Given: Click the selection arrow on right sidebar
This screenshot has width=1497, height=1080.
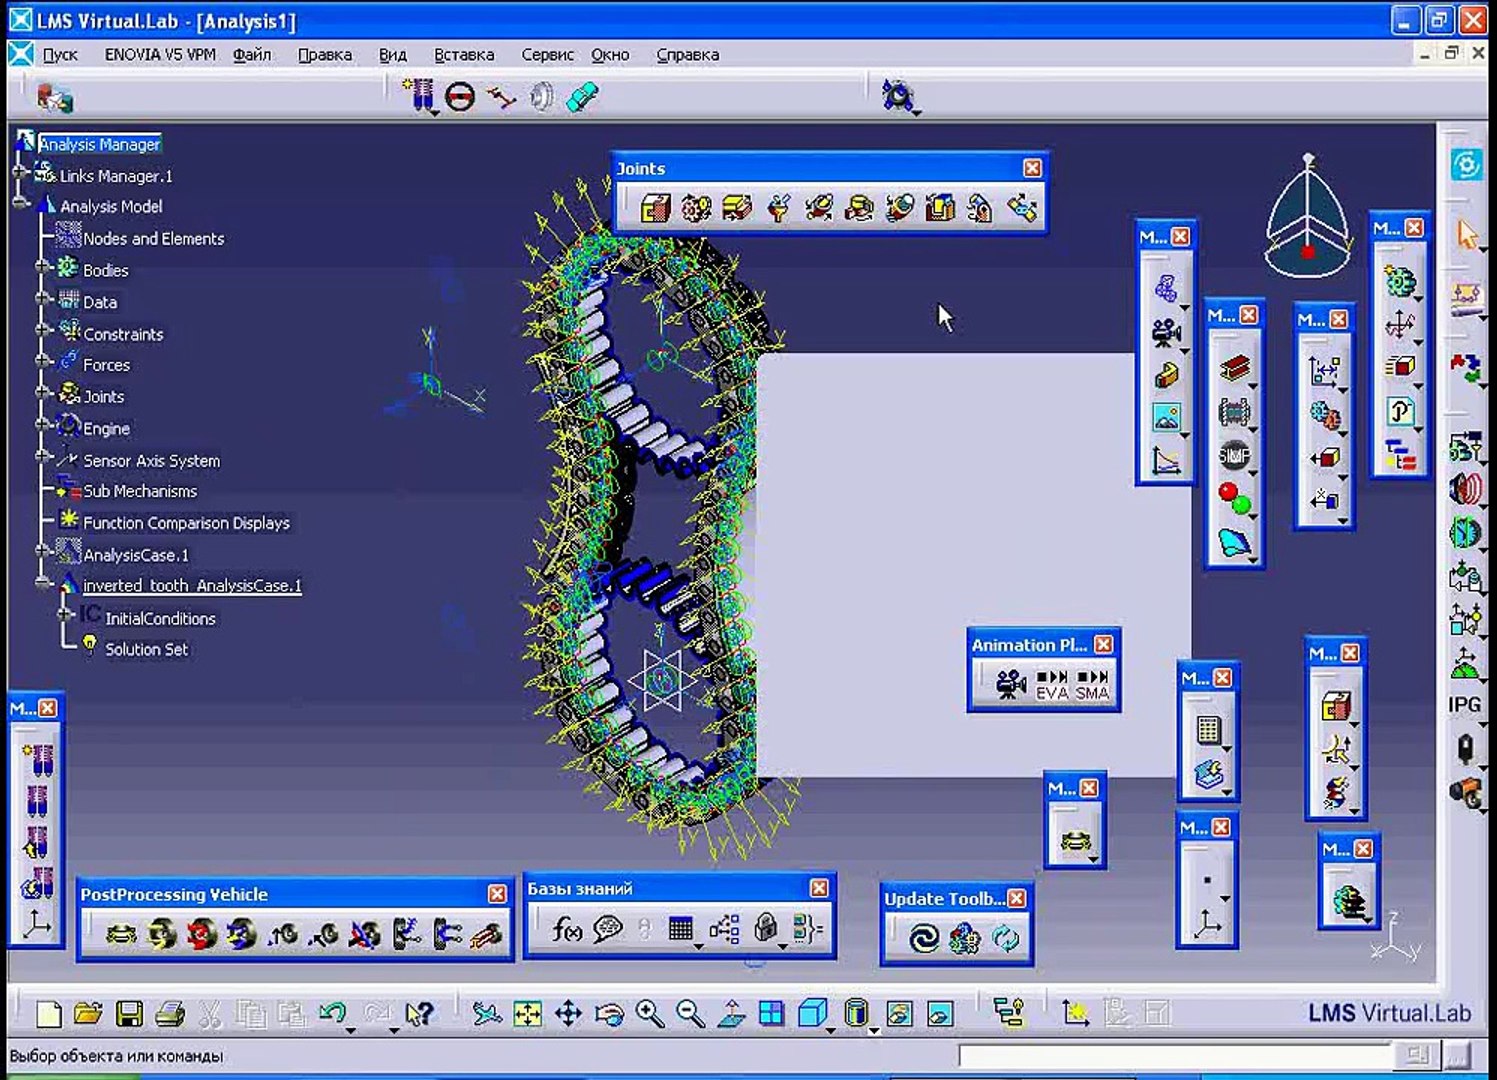Looking at the screenshot, I should click(x=1467, y=236).
